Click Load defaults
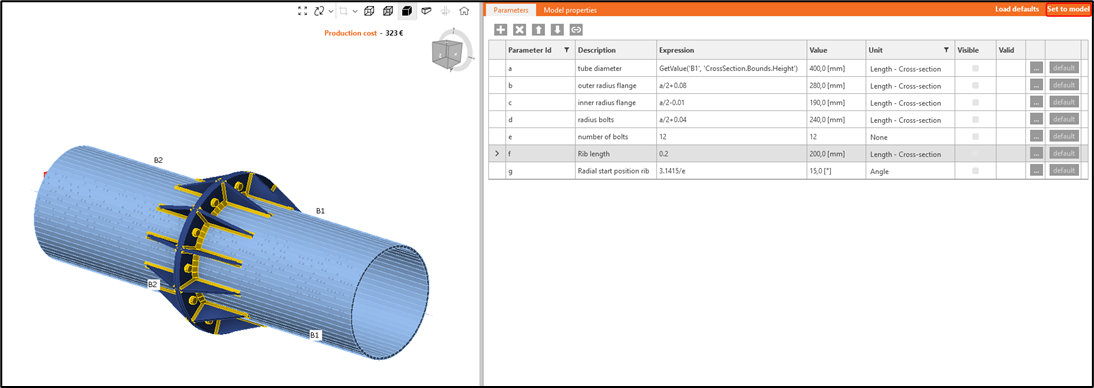The image size is (1094, 388). pos(1017,9)
